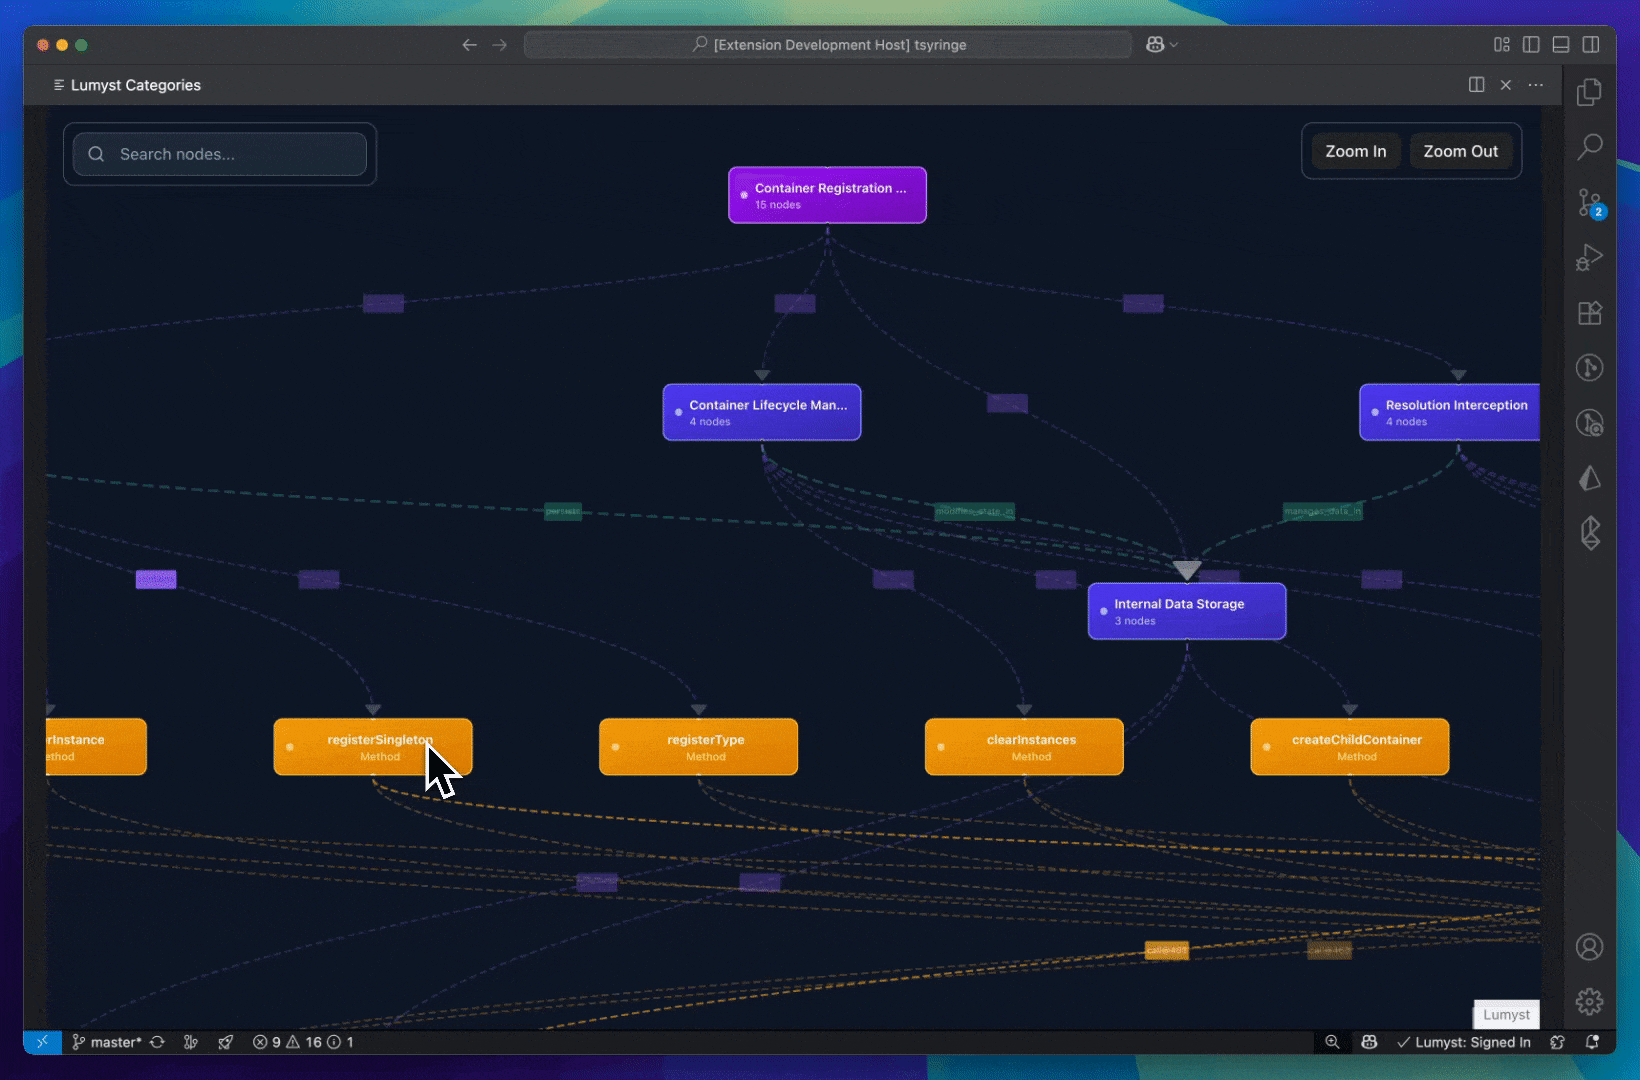Toggle the bottom panel
Viewport: 1640px width, 1080px height.
click(x=1561, y=45)
